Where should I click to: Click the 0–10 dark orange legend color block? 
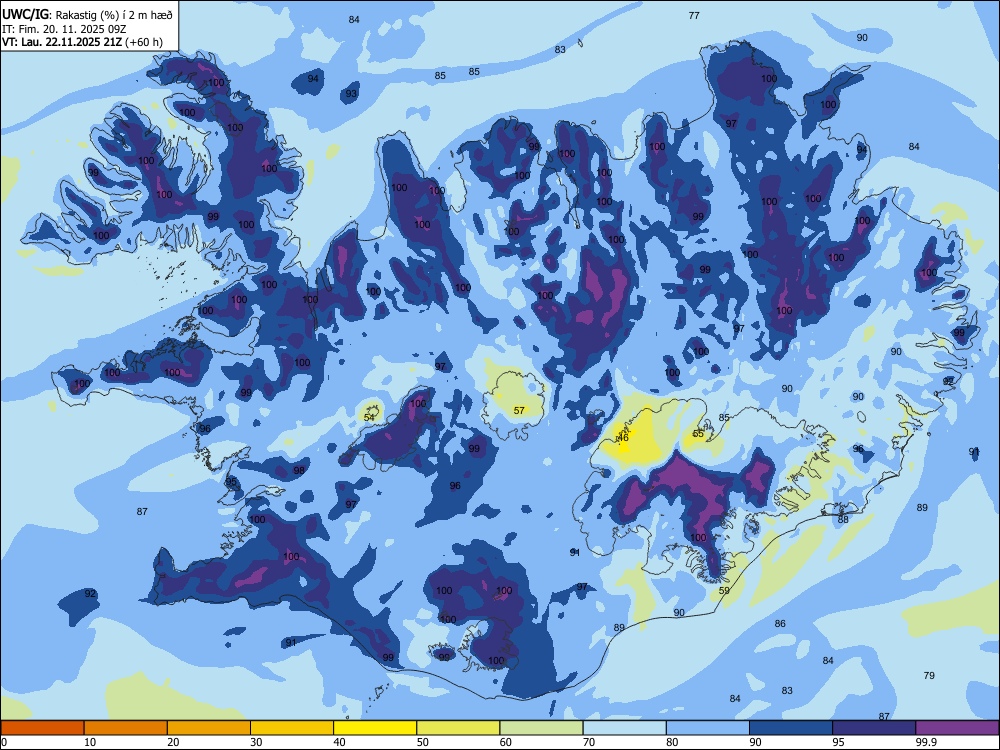pos(42,728)
